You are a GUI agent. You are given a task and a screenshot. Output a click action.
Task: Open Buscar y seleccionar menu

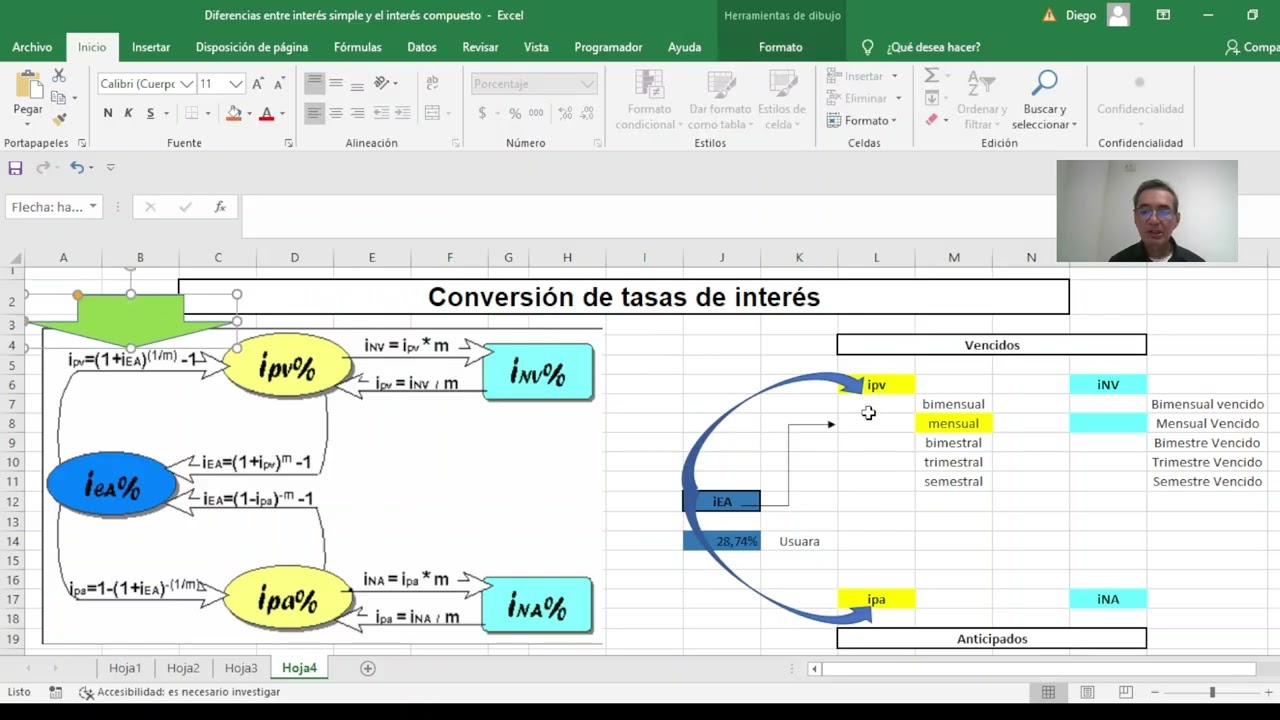[1044, 100]
